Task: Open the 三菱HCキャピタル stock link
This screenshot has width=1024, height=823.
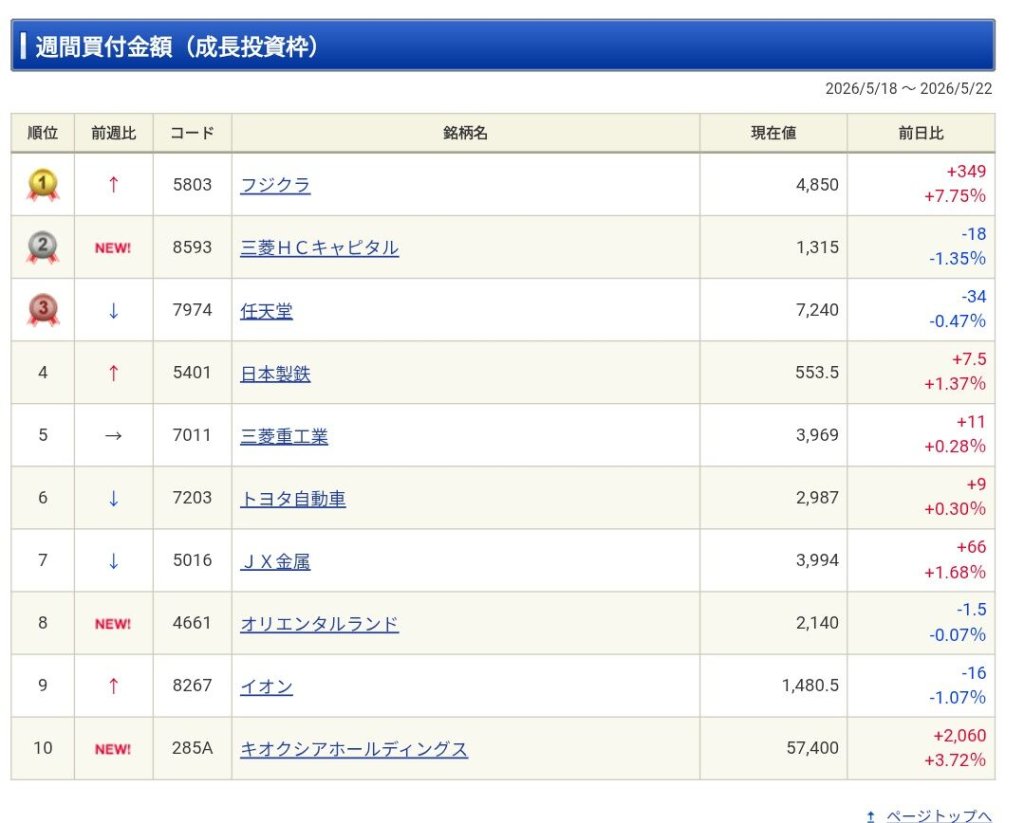Action: tap(319, 248)
